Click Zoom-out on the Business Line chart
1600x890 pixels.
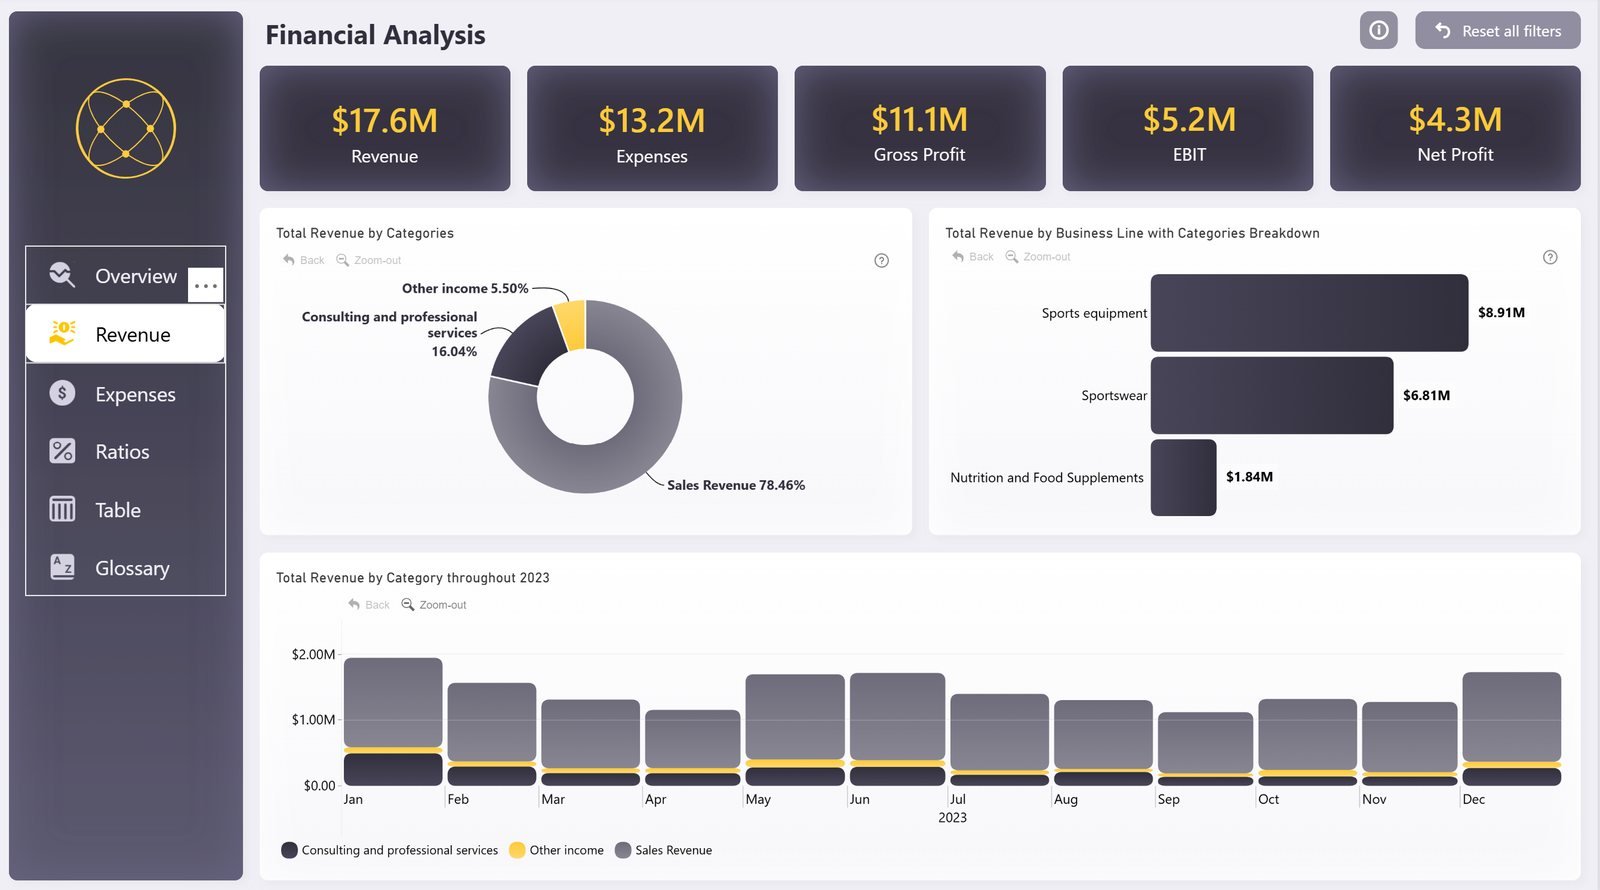coord(1037,257)
